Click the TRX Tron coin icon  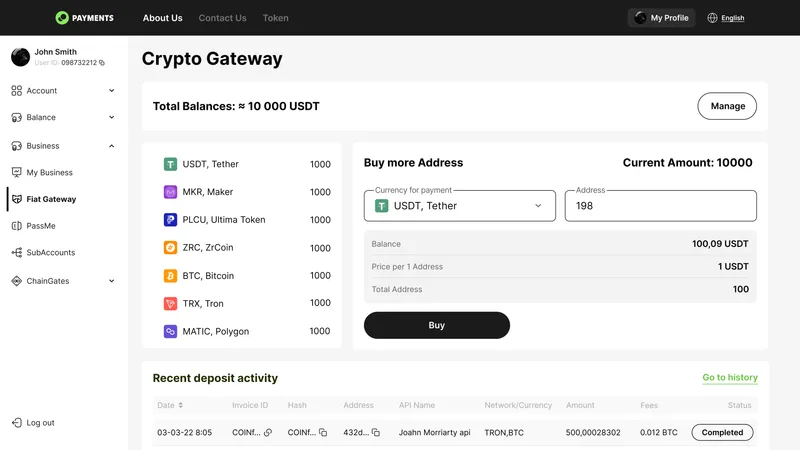click(x=170, y=304)
